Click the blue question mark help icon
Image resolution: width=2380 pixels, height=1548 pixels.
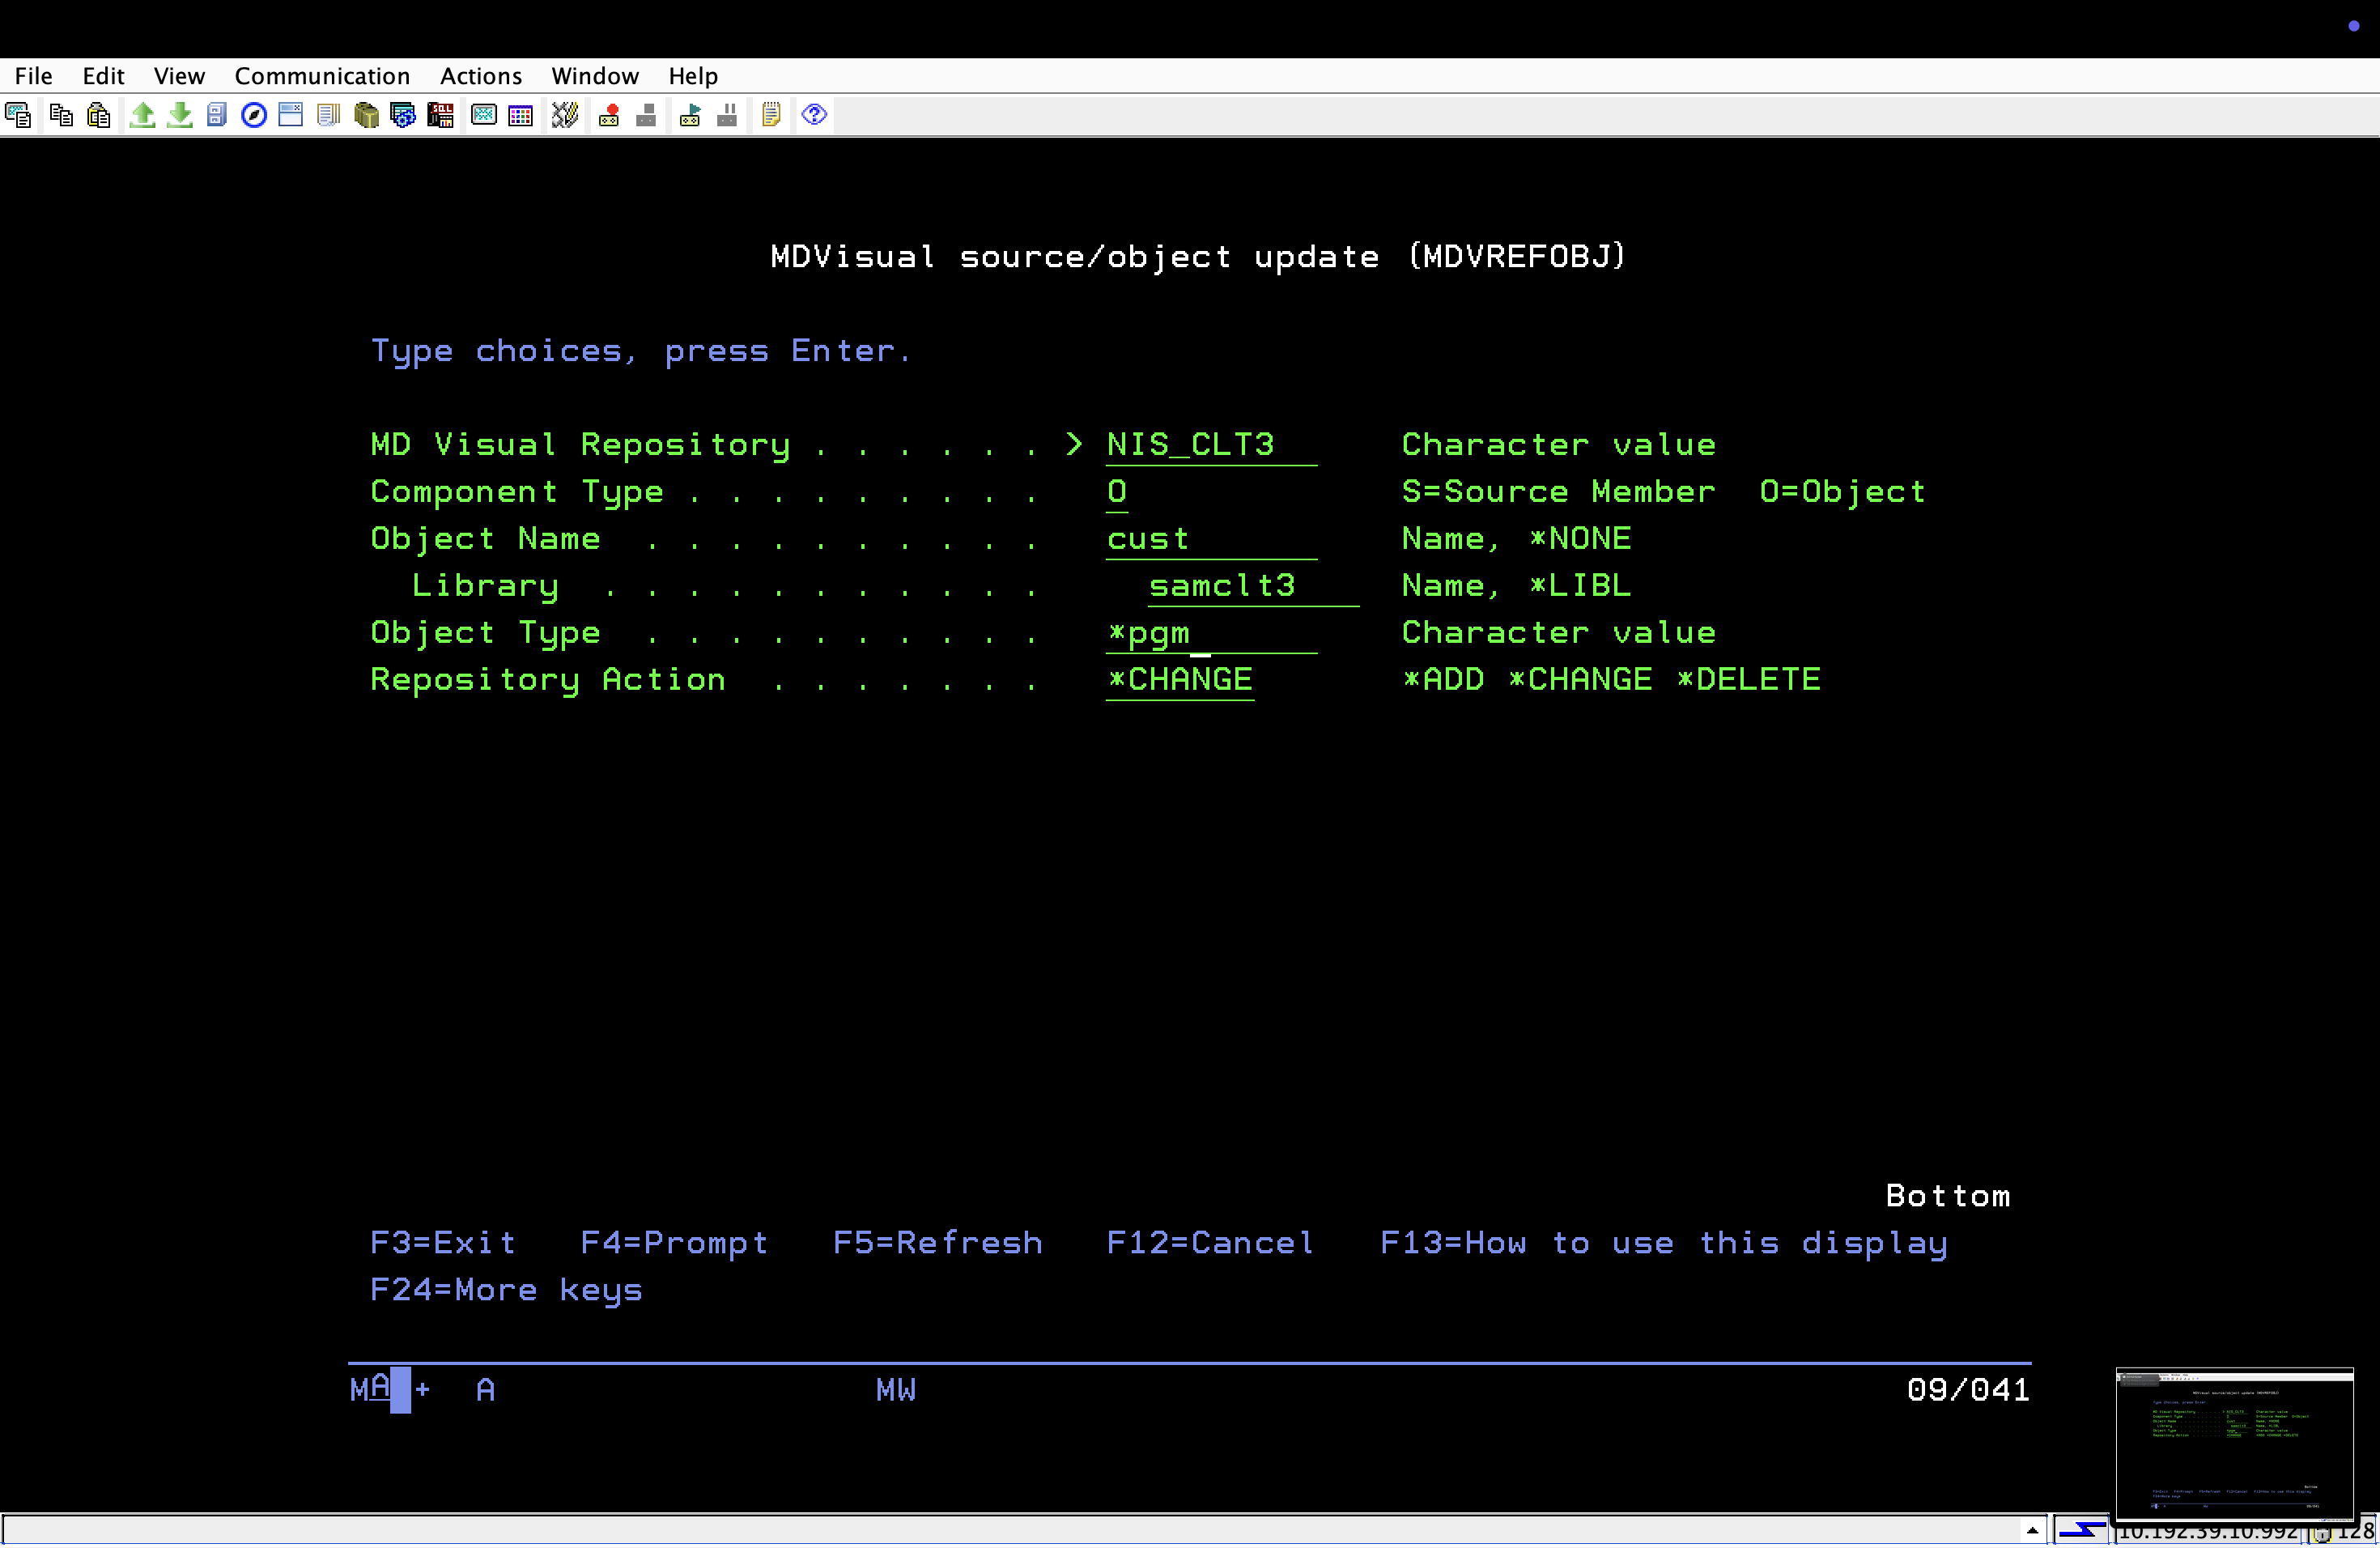[x=814, y=115]
